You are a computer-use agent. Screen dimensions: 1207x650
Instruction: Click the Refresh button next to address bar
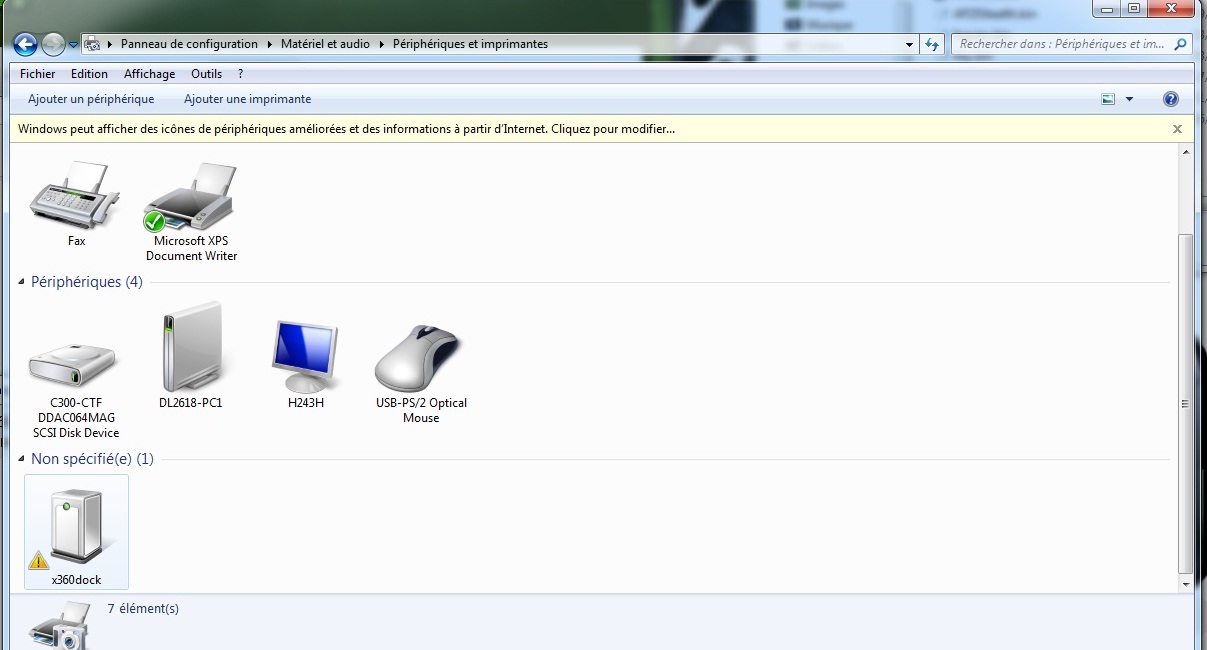[x=932, y=44]
